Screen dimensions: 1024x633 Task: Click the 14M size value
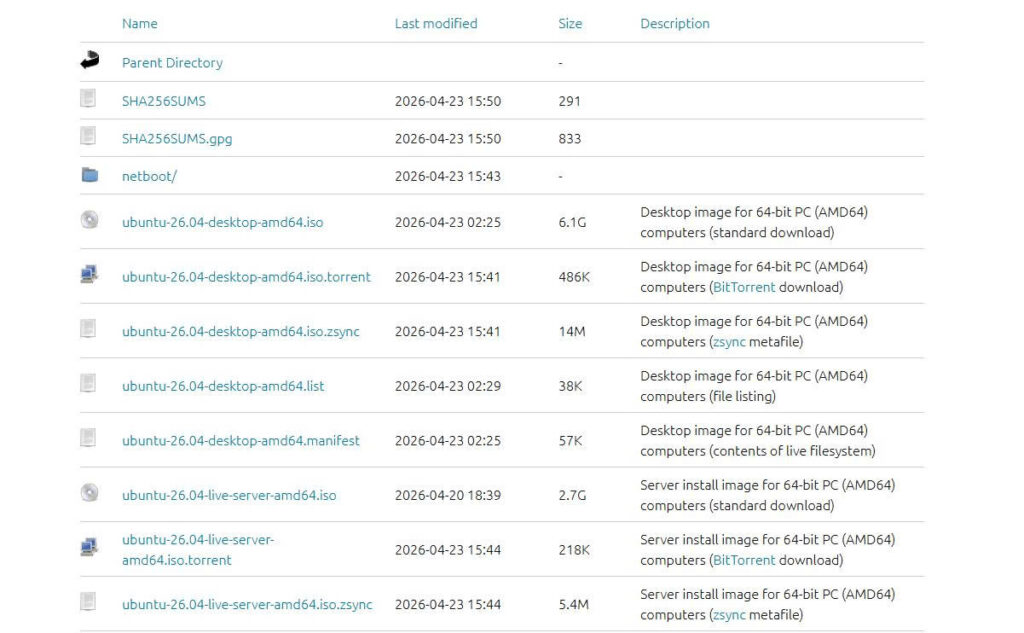pyautogui.click(x=571, y=331)
